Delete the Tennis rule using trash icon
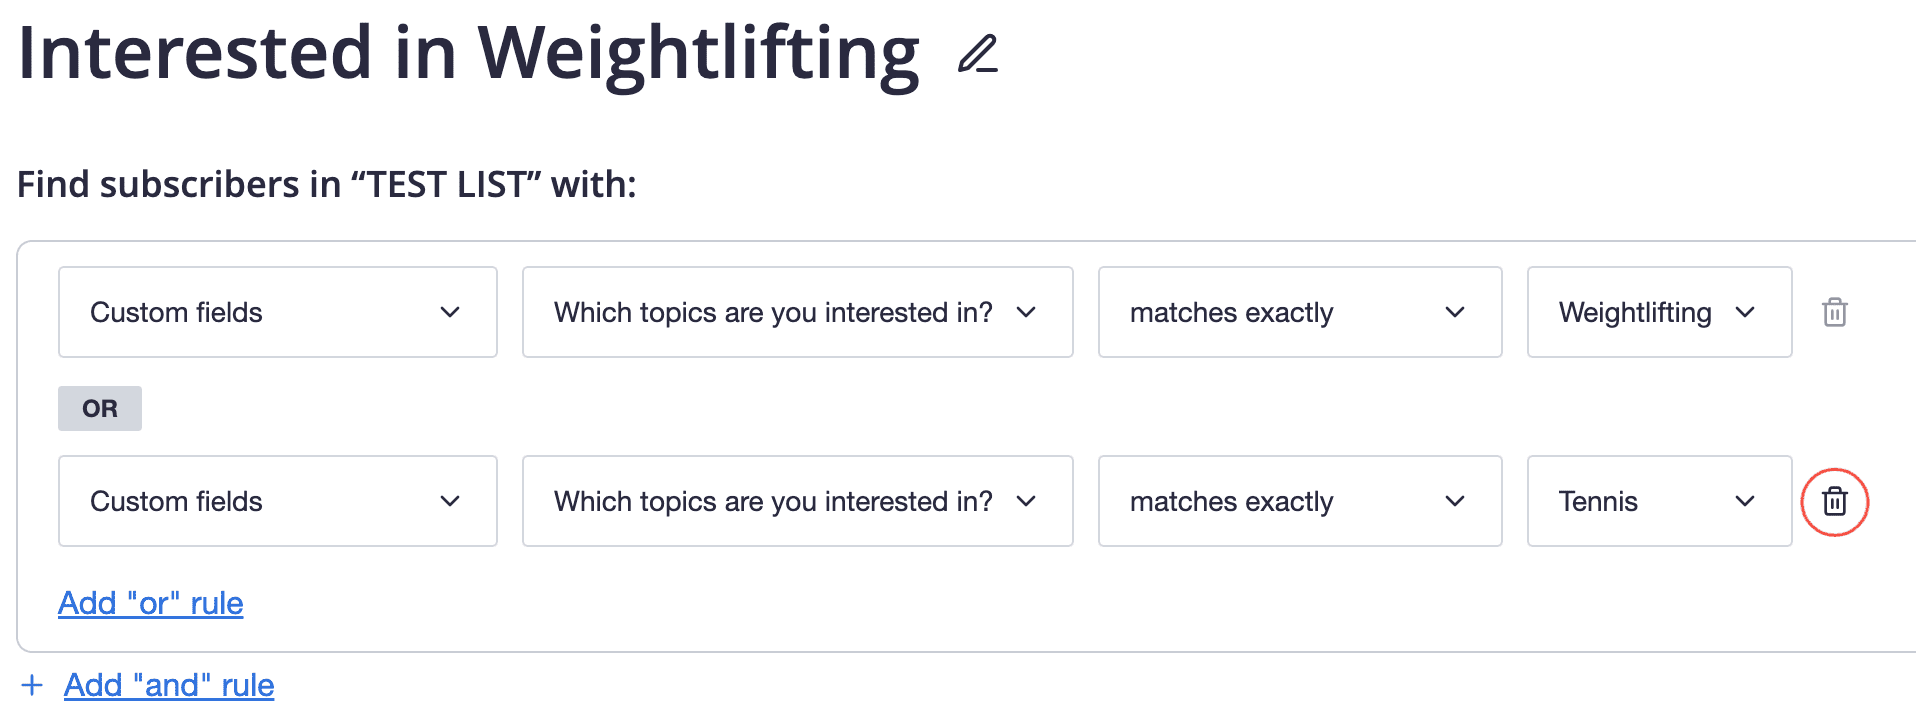 pos(1835,501)
